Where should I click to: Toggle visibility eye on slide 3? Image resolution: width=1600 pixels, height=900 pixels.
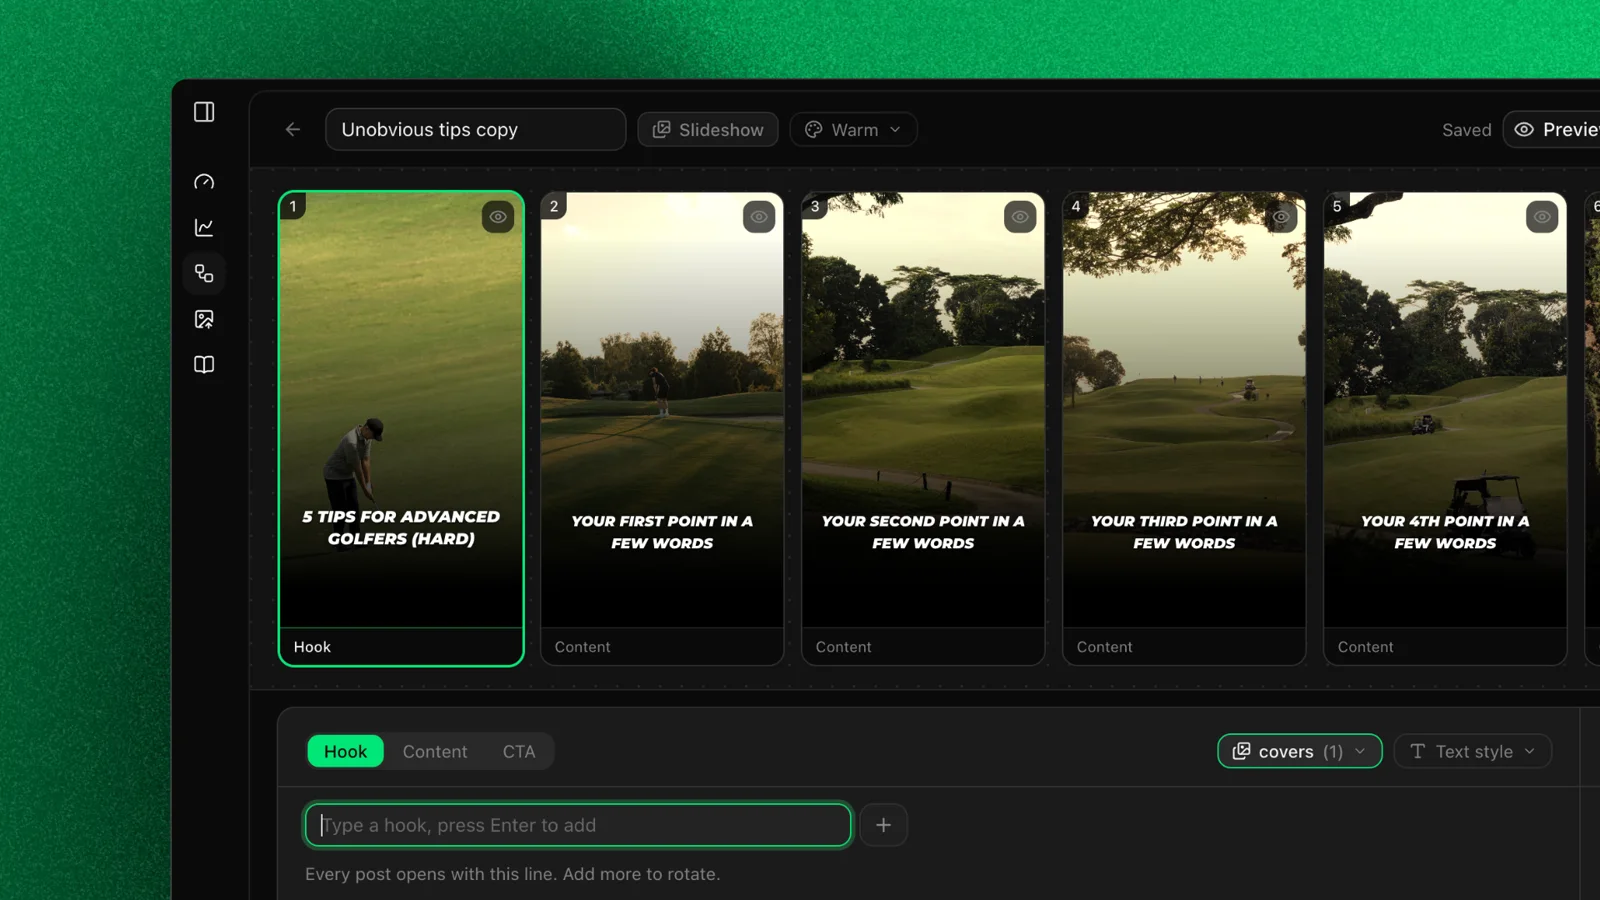pyautogui.click(x=1020, y=217)
